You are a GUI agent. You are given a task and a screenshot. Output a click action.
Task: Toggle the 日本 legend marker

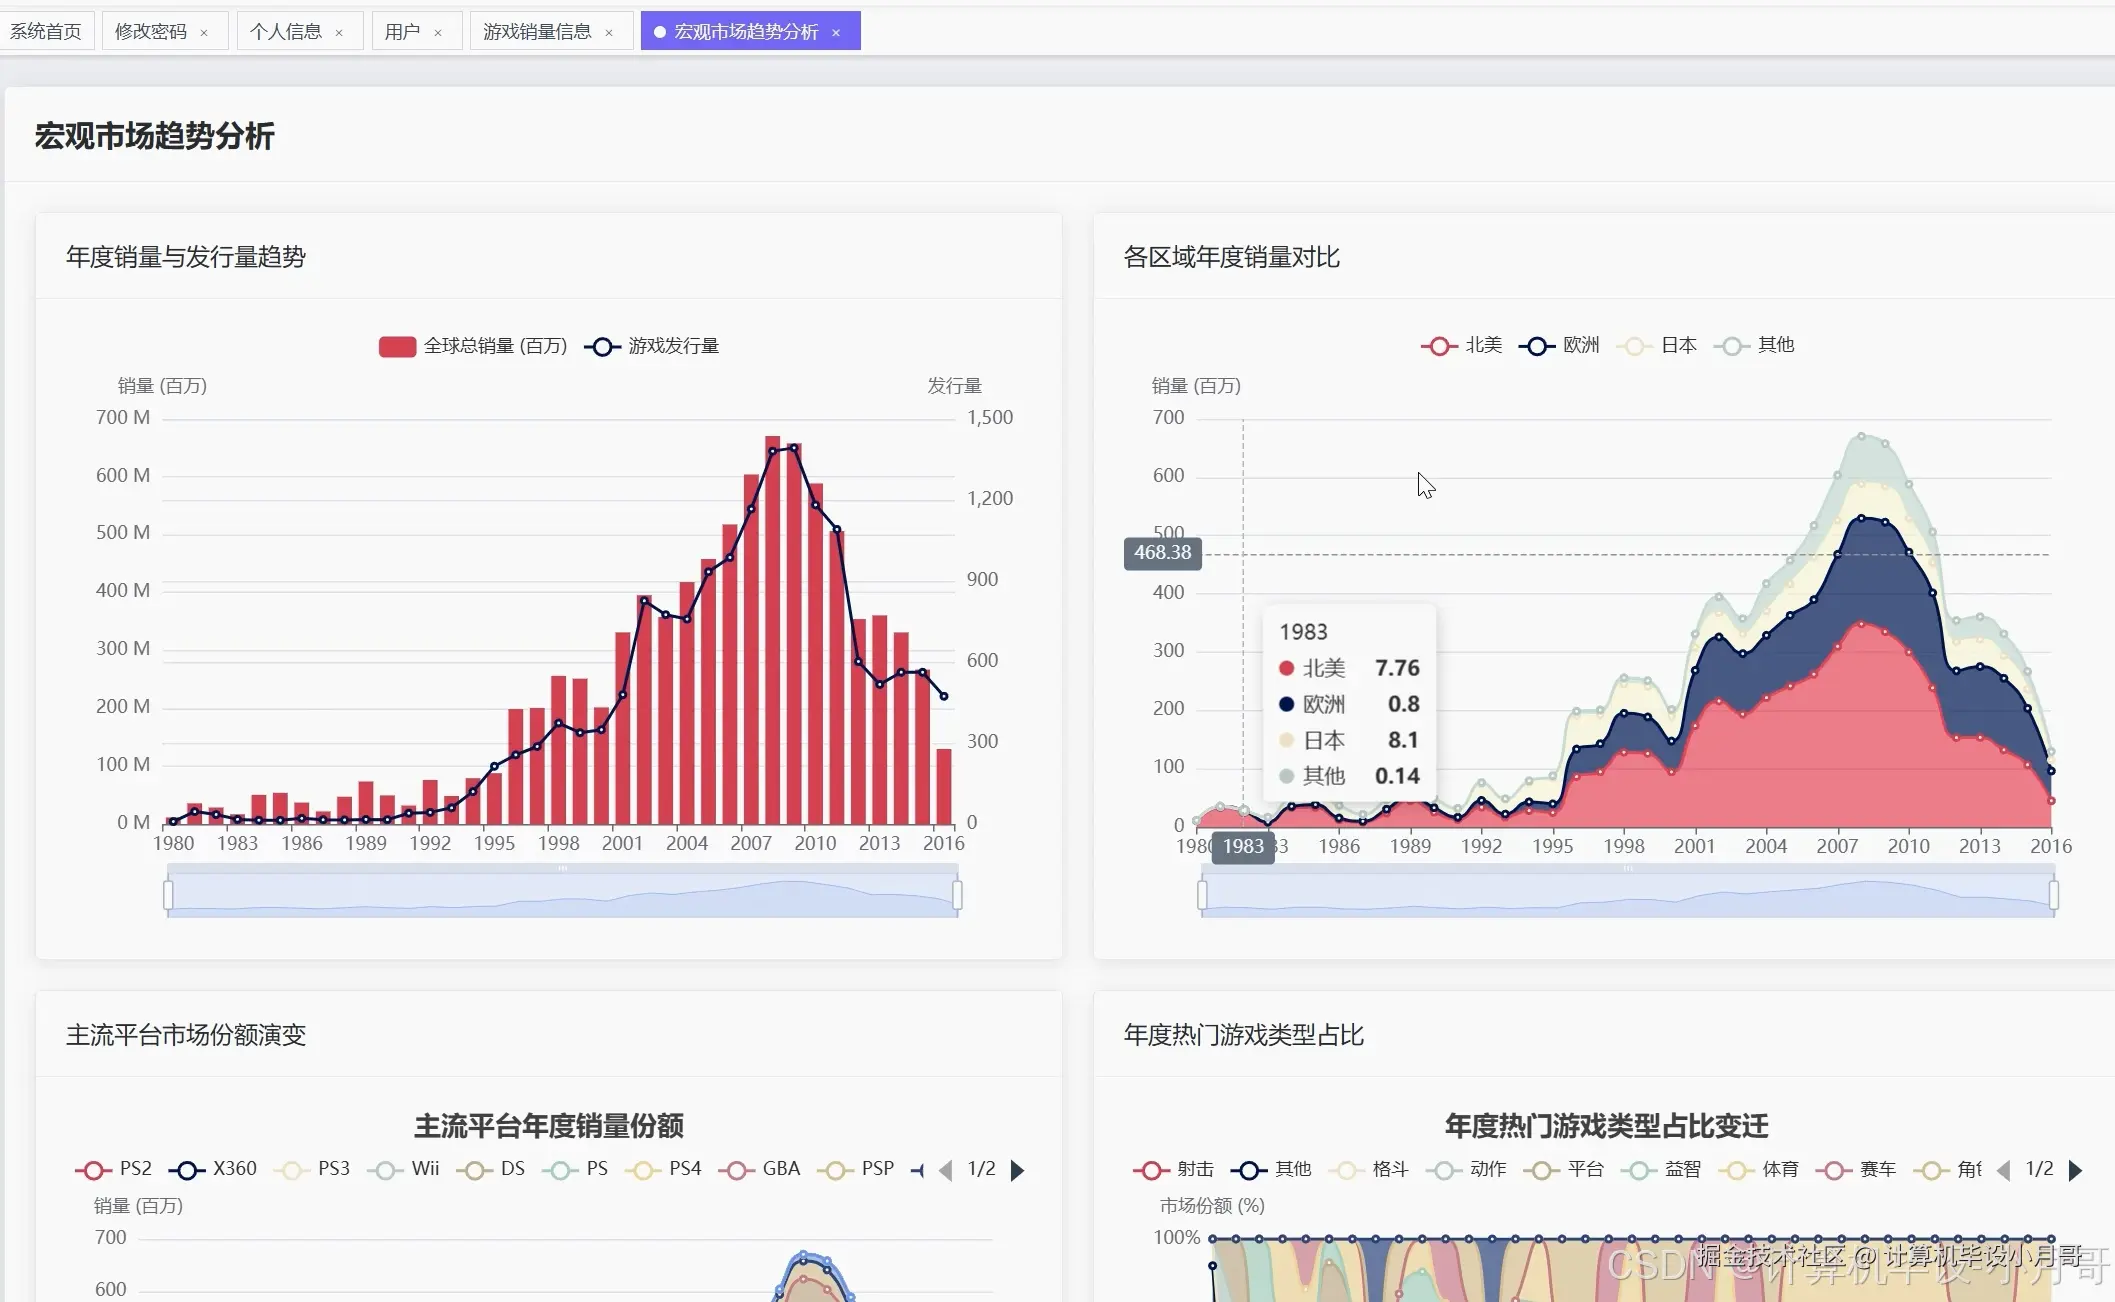coord(1635,346)
